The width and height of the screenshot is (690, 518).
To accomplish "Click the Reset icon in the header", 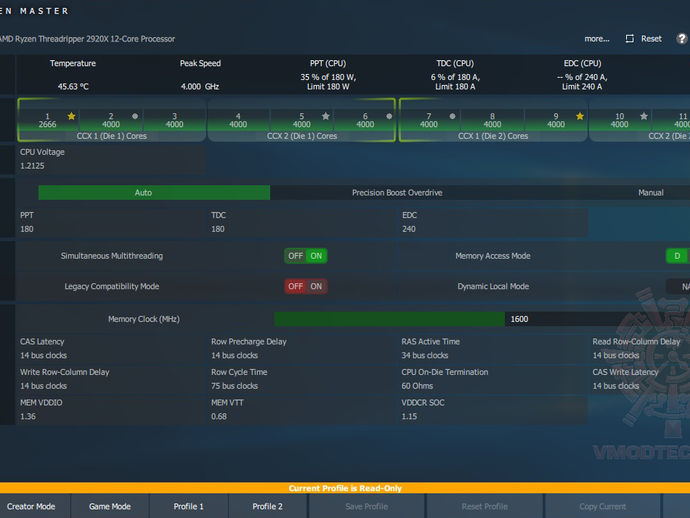I will point(630,39).
